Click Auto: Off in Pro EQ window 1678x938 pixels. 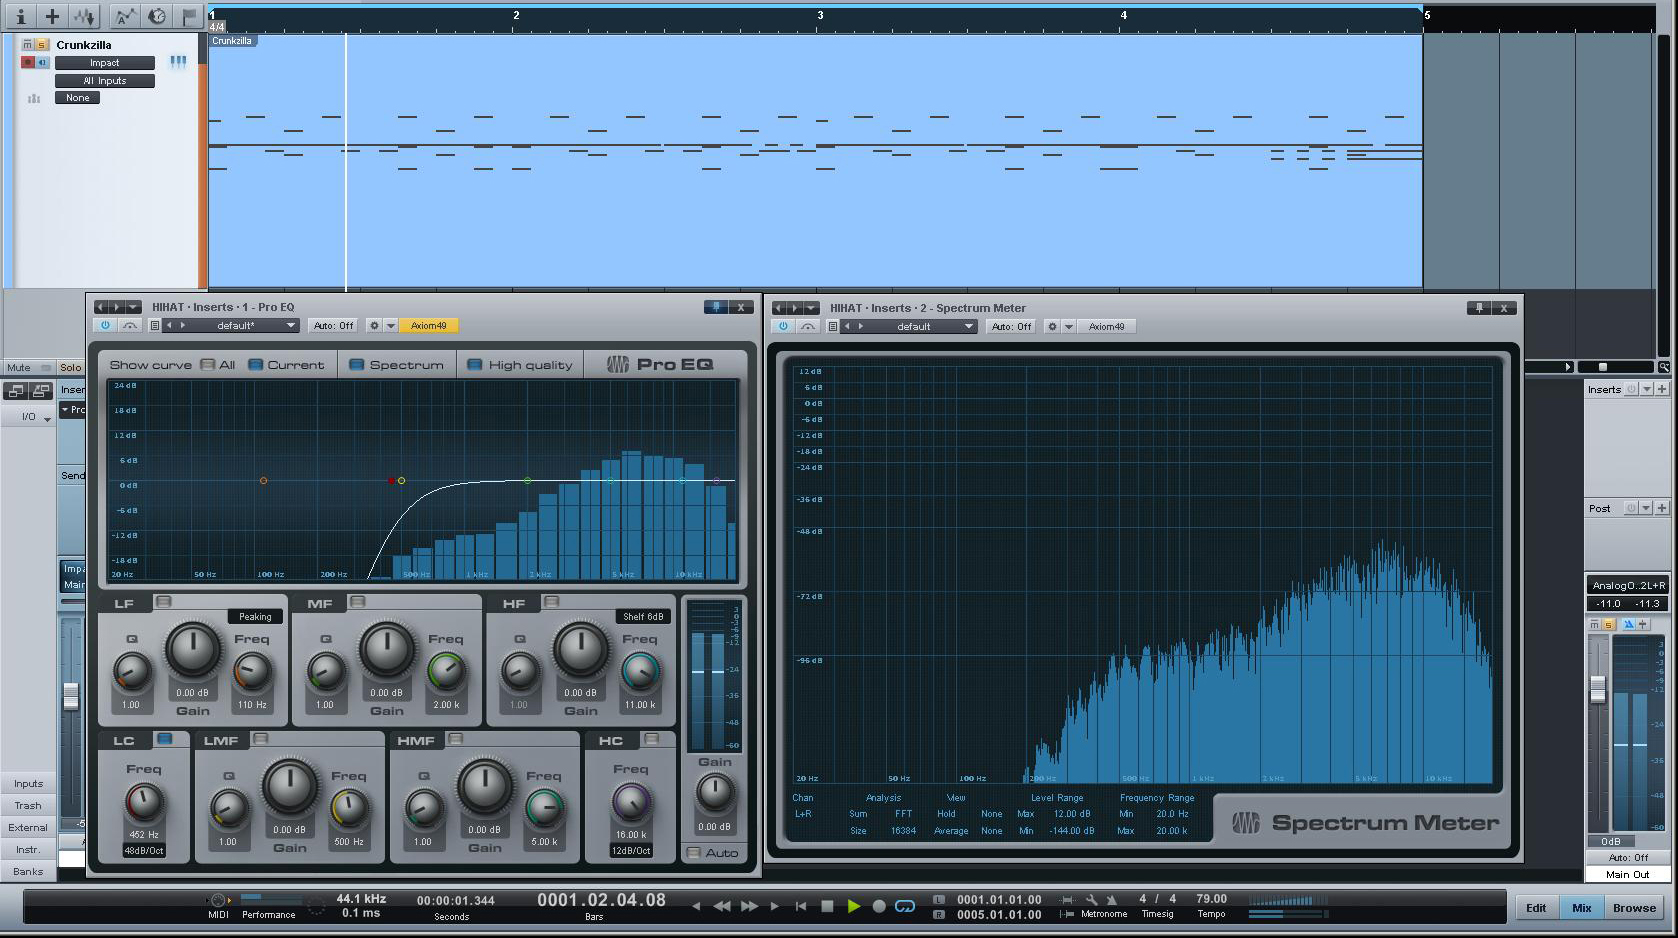(333, 326)
